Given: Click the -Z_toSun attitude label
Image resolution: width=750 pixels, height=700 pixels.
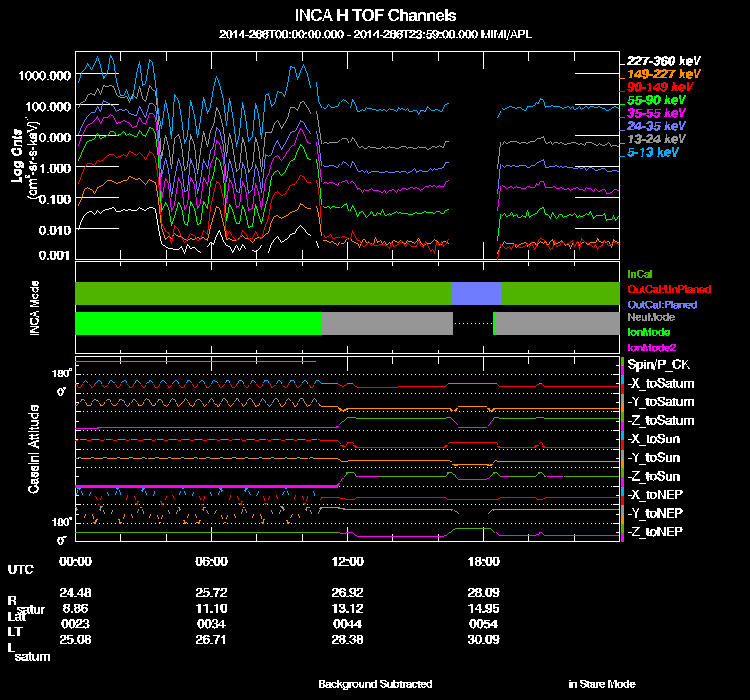Looking at the screenshot, I should pos(653,477).
